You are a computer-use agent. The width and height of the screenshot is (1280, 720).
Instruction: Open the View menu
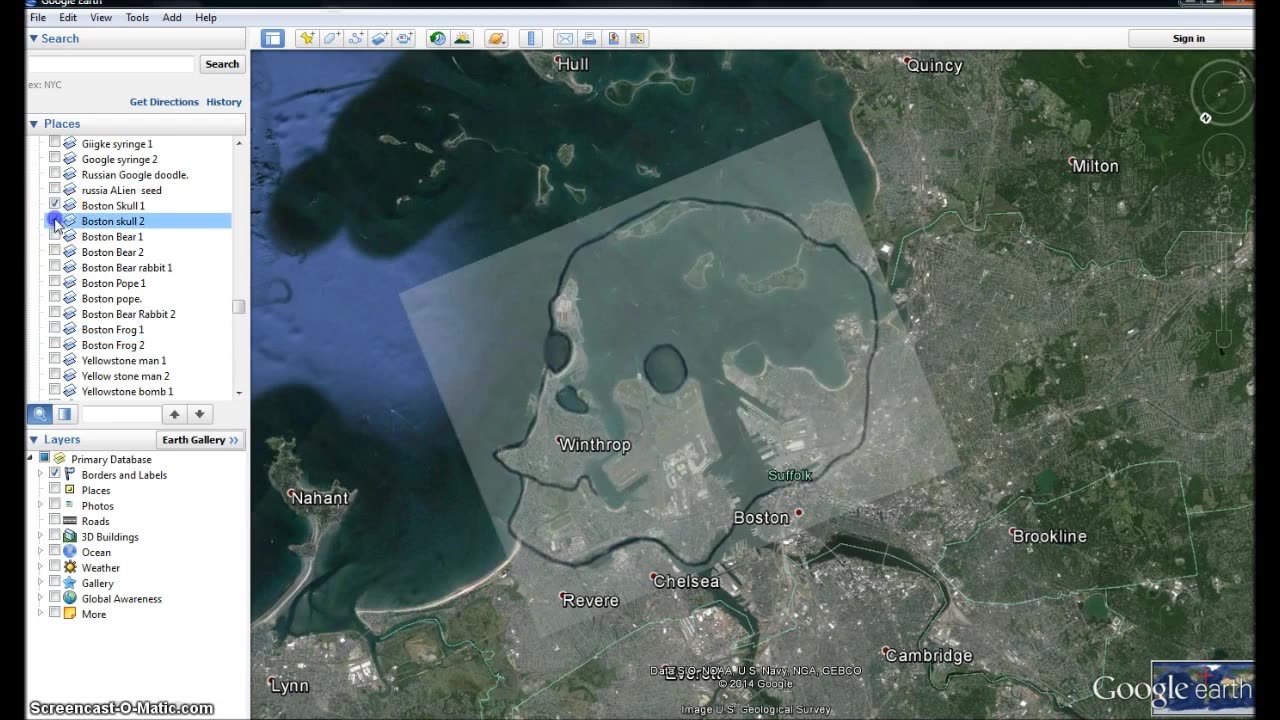coord(101,17)
